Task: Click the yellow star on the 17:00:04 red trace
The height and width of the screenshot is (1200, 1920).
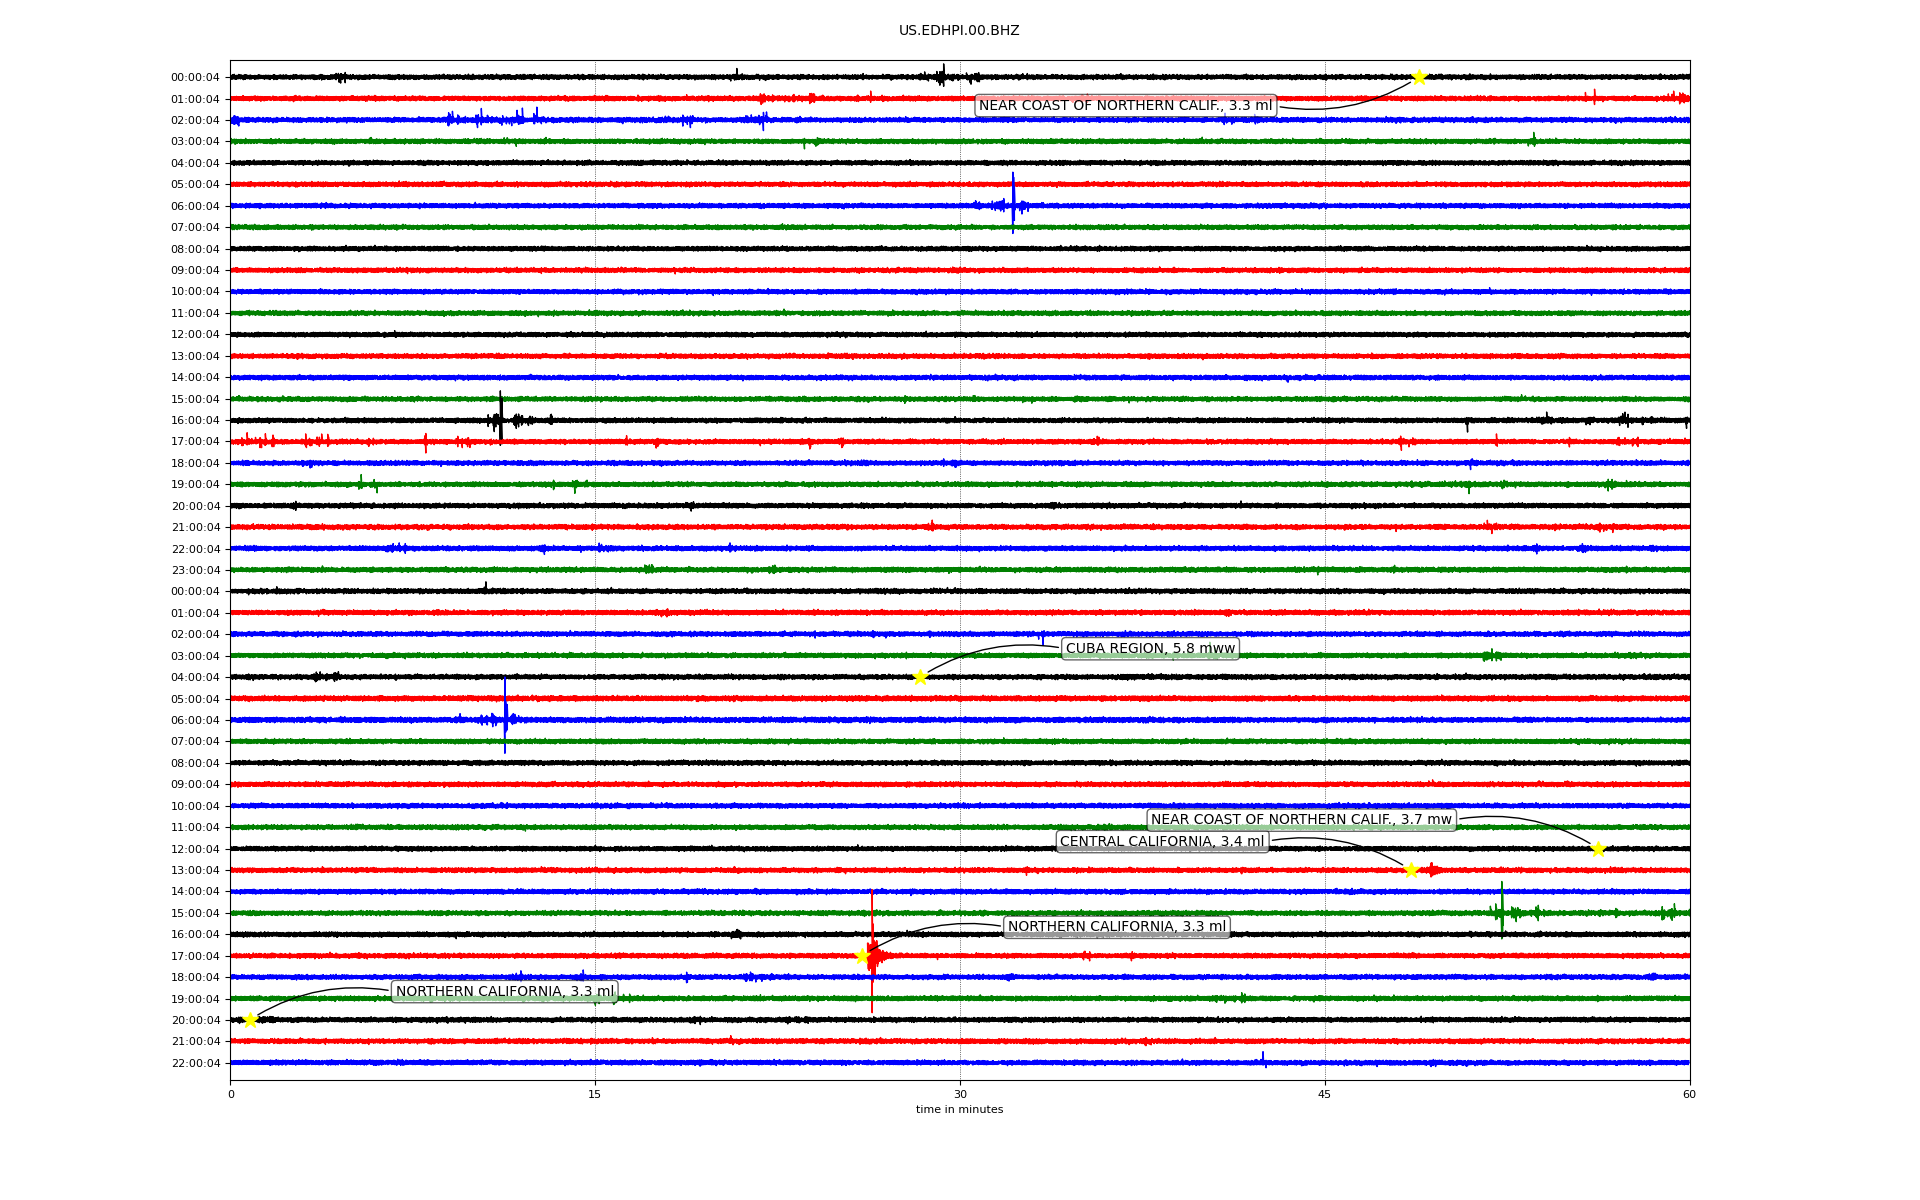Action: (862, 956)
